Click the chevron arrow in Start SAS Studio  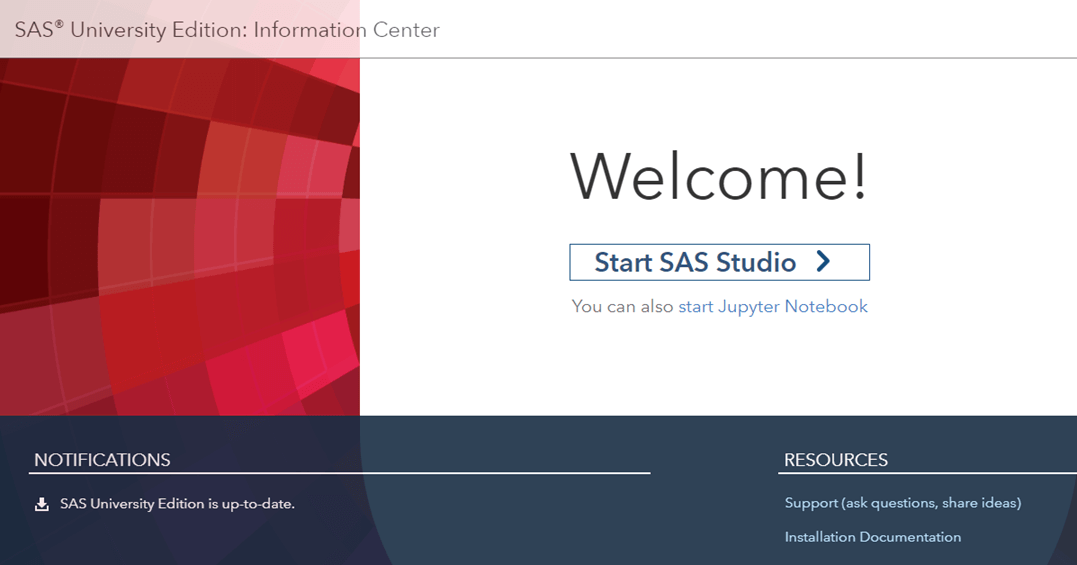(x=823, y=262)
